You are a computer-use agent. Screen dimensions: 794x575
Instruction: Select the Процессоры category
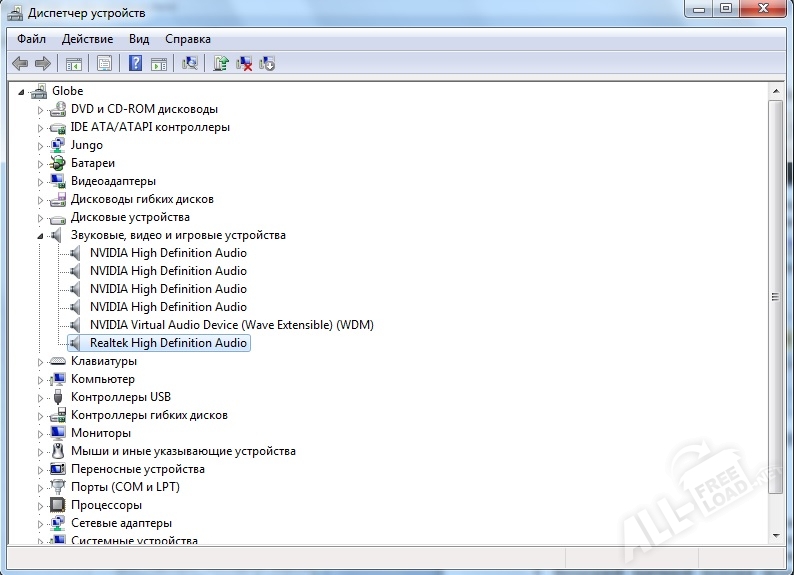coord(105,505)
